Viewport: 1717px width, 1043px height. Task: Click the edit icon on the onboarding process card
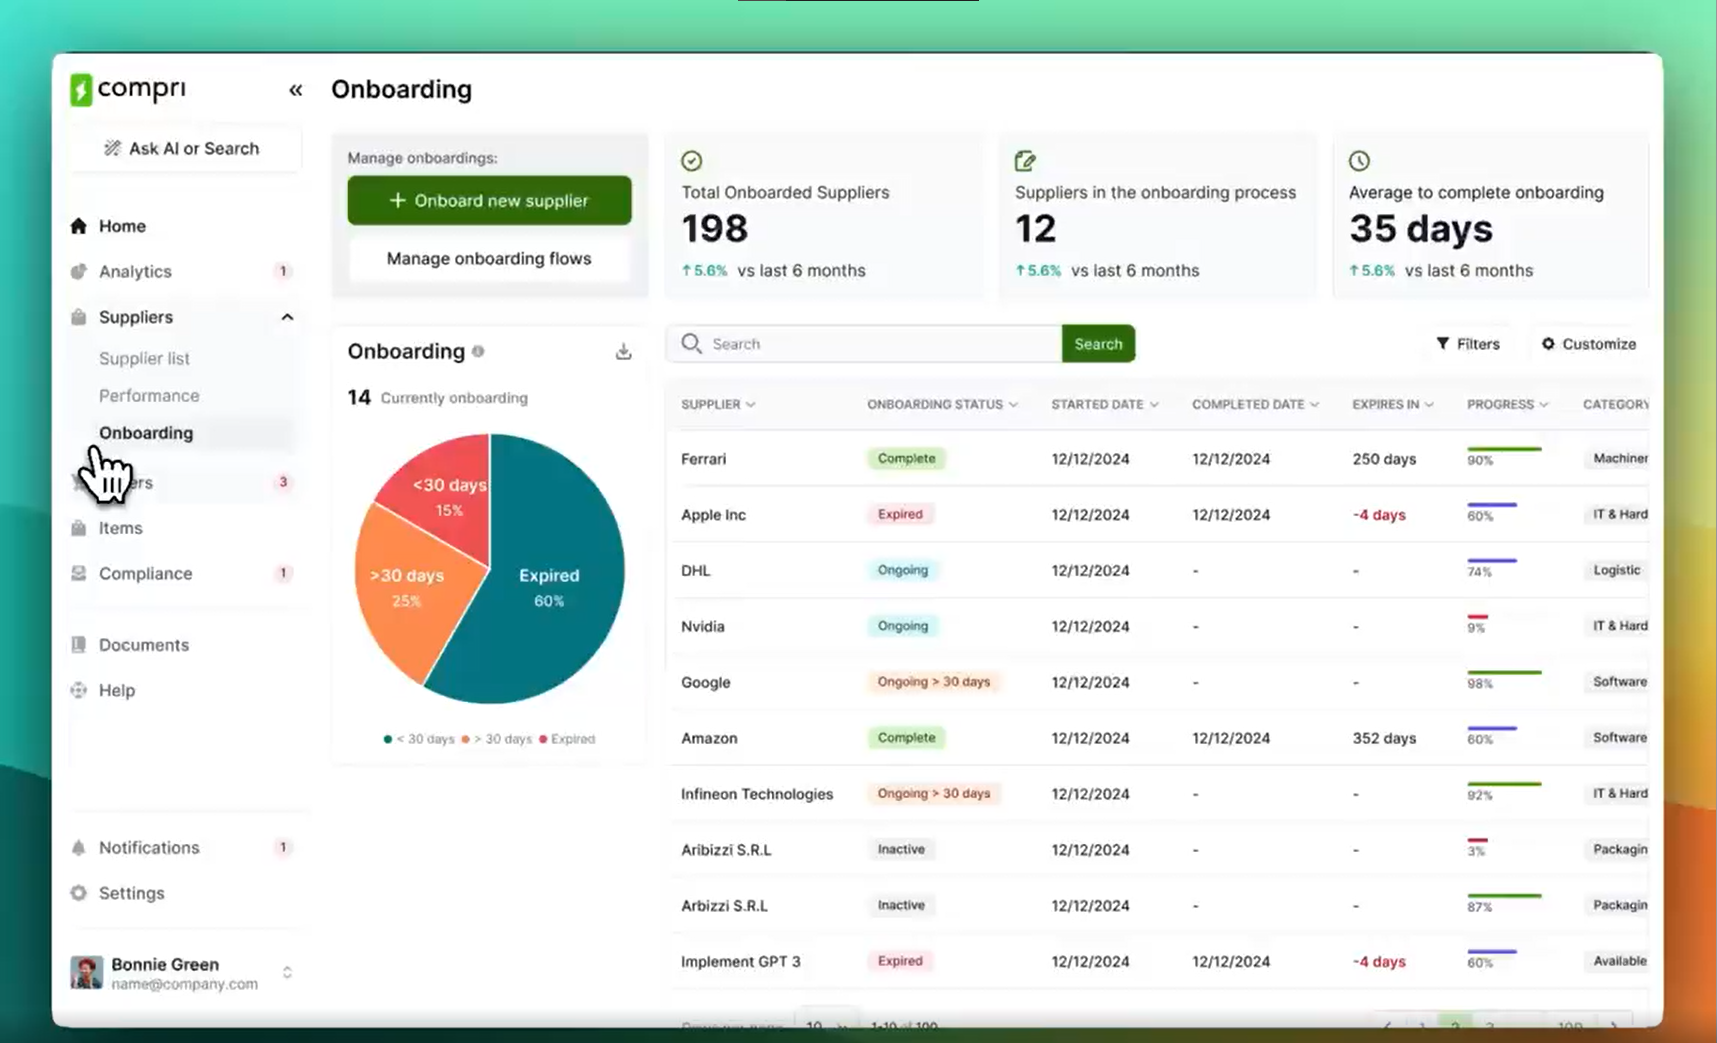[1025, 161]
